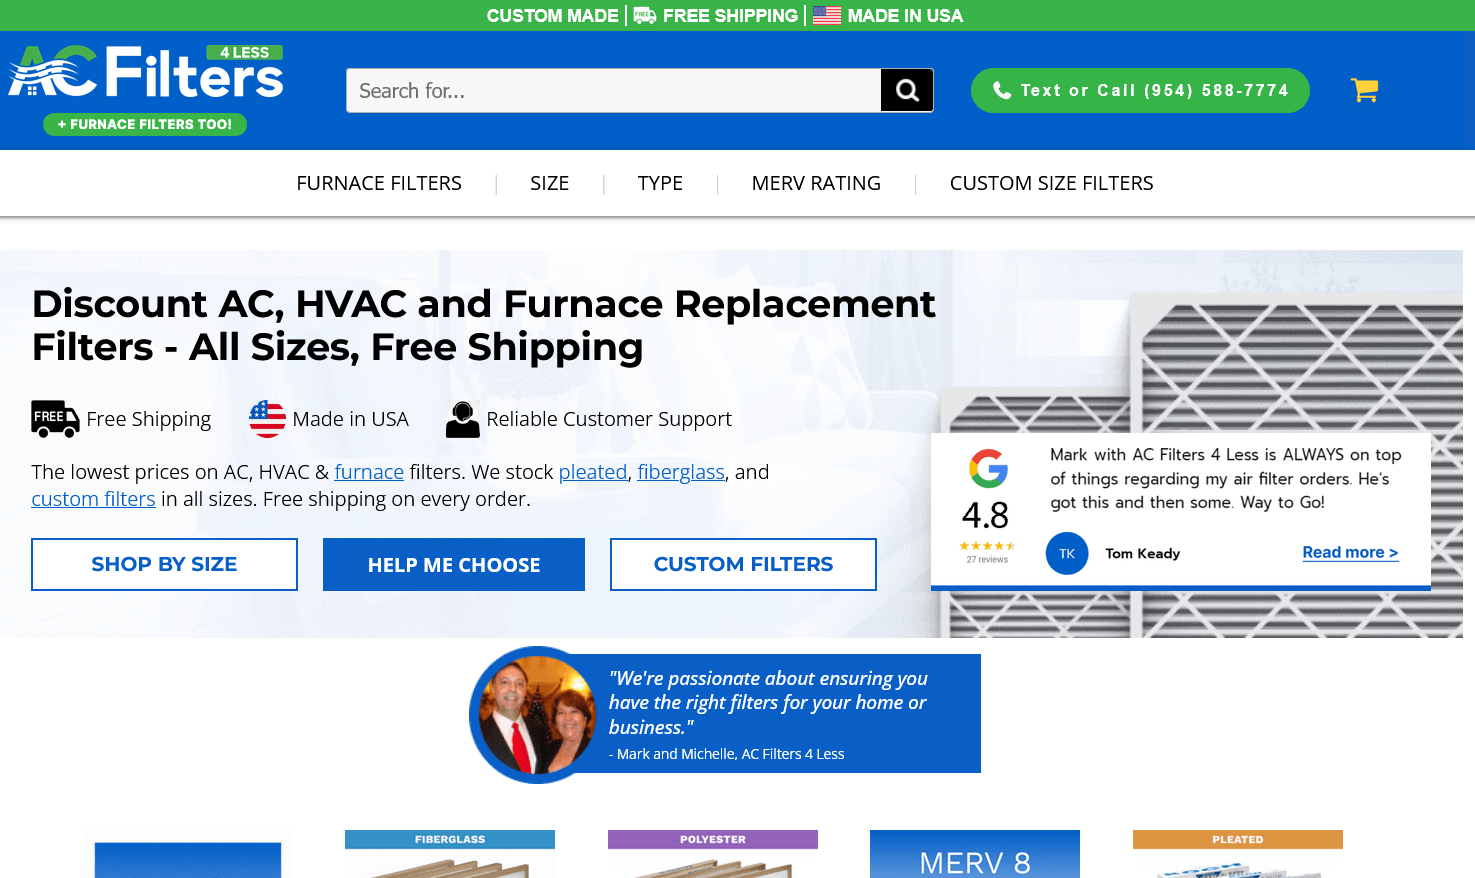Click + Furnace Filters Too badge
Screen dimensions: 1475x878
coord(145,124)
